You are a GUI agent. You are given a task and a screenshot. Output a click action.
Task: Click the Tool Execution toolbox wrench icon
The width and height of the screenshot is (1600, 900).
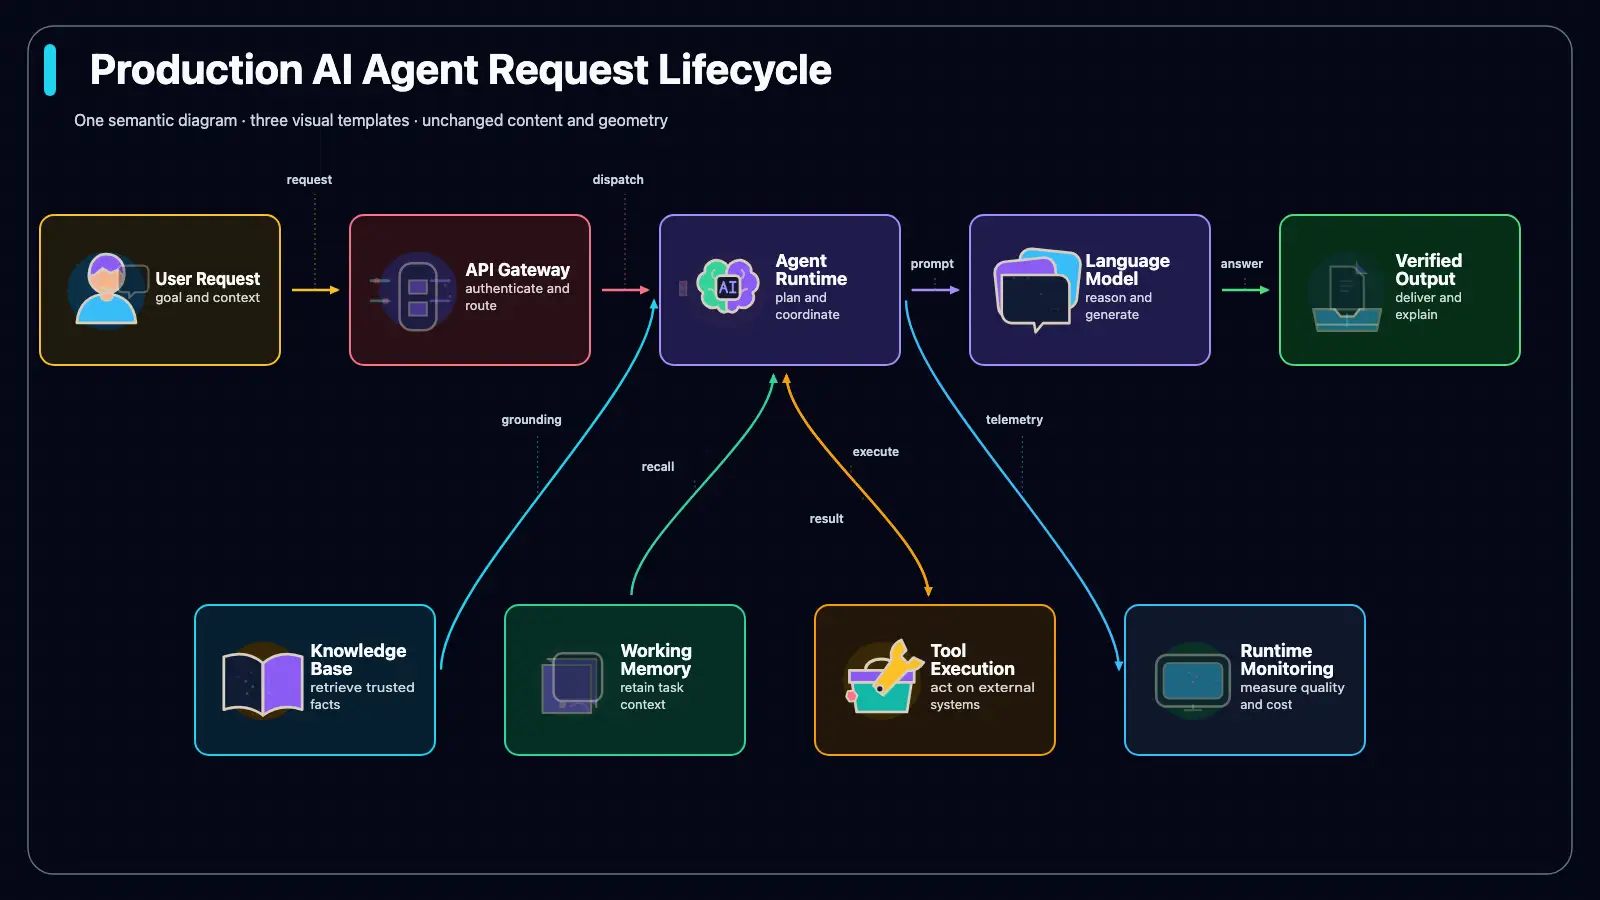click(884, 678)
